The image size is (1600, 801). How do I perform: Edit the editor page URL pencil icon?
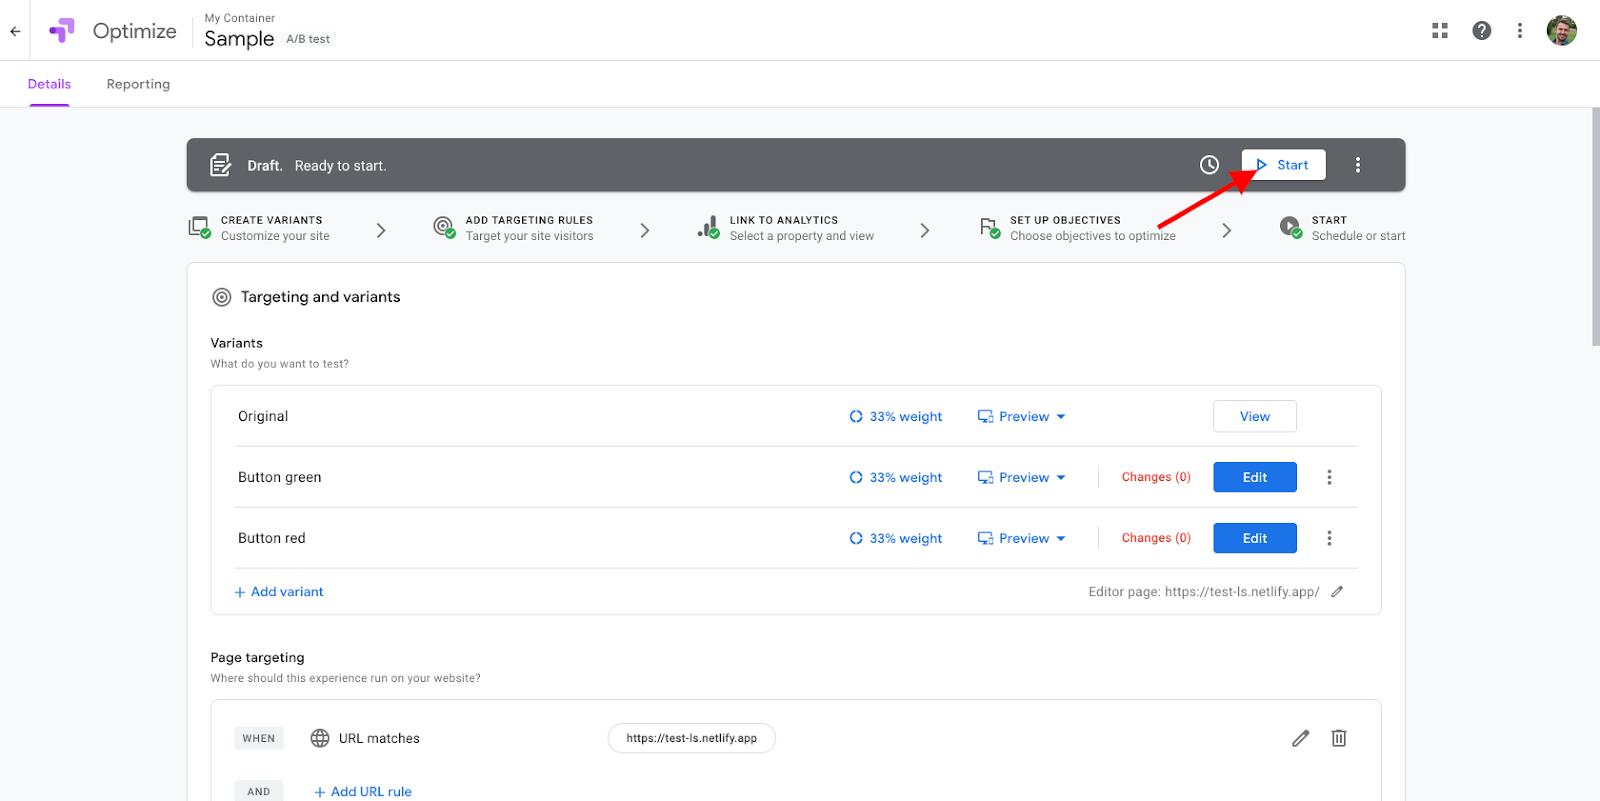pos(1337,592)
